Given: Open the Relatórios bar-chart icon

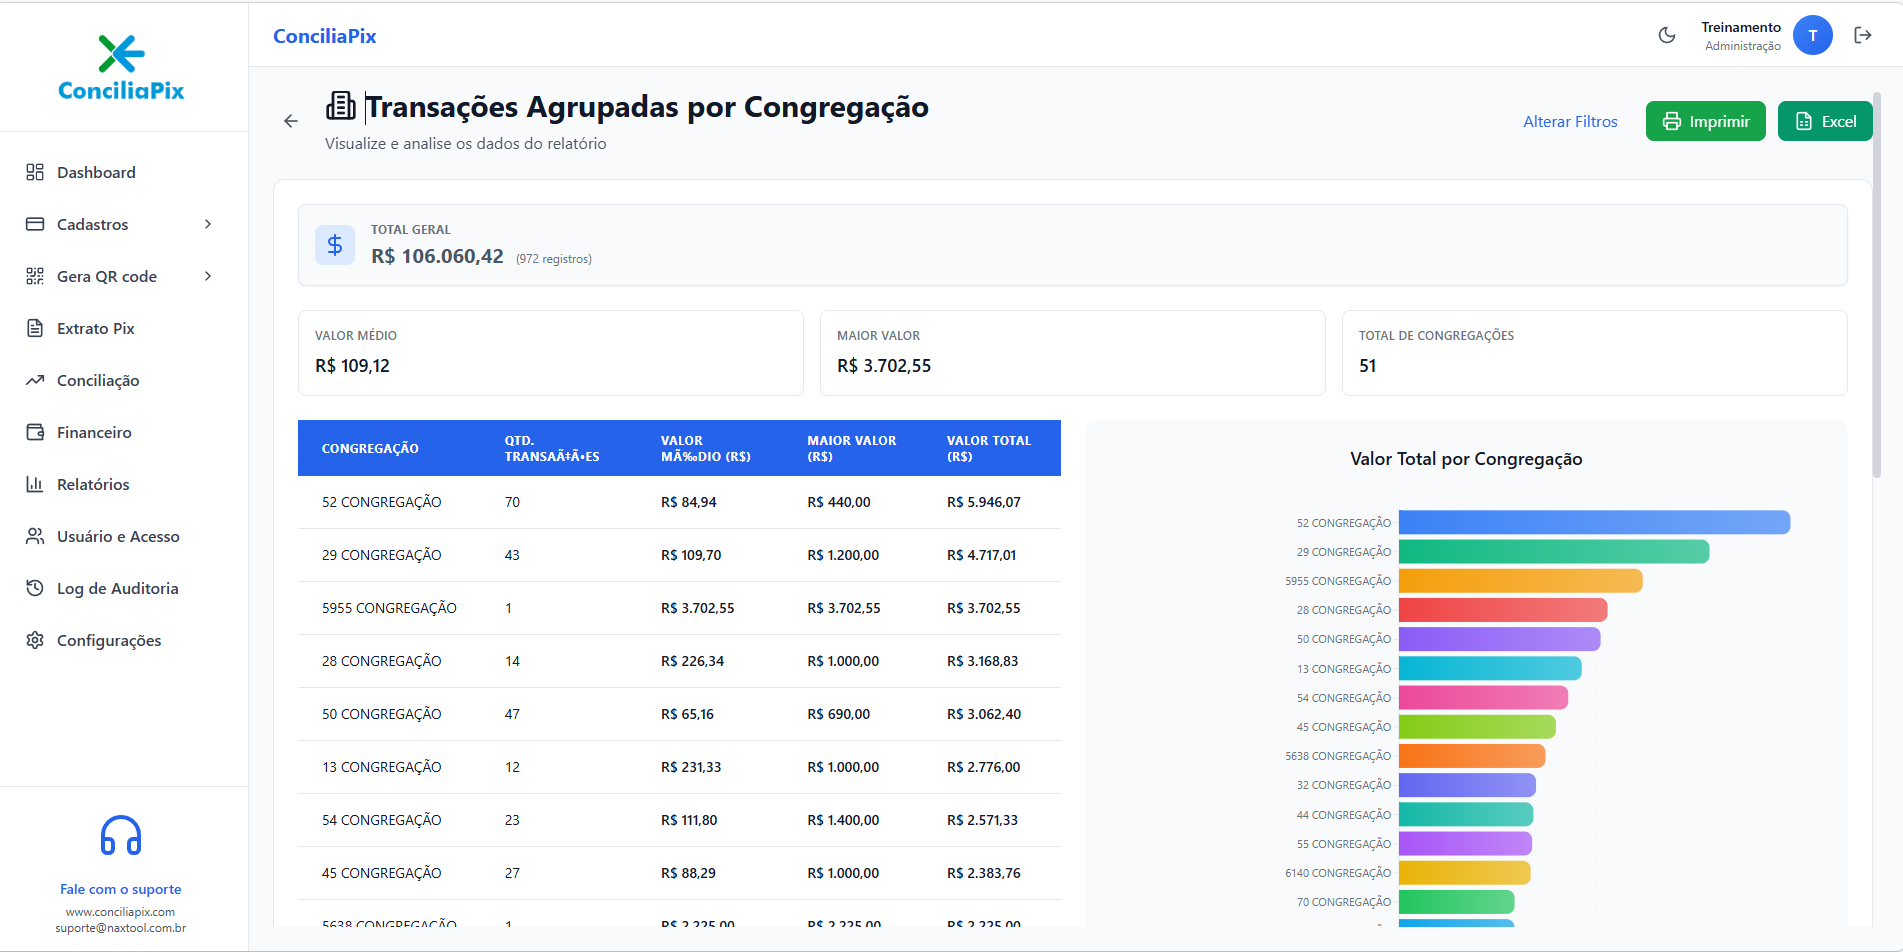Looking at the screenshot, I should click(x=36, y=484).
